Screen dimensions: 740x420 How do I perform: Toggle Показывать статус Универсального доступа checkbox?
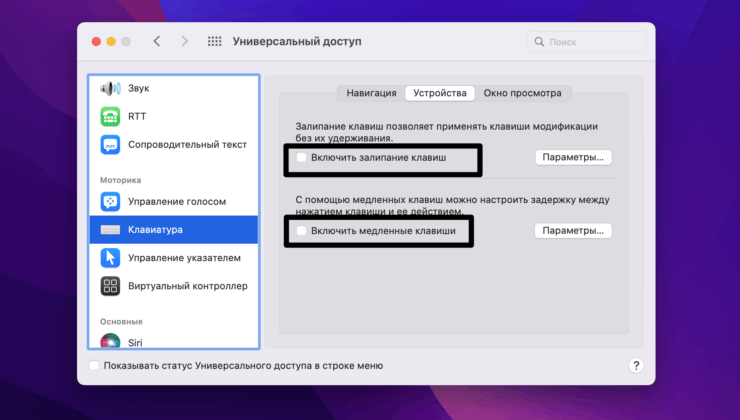pyautogui.click(x=94, y=366)
